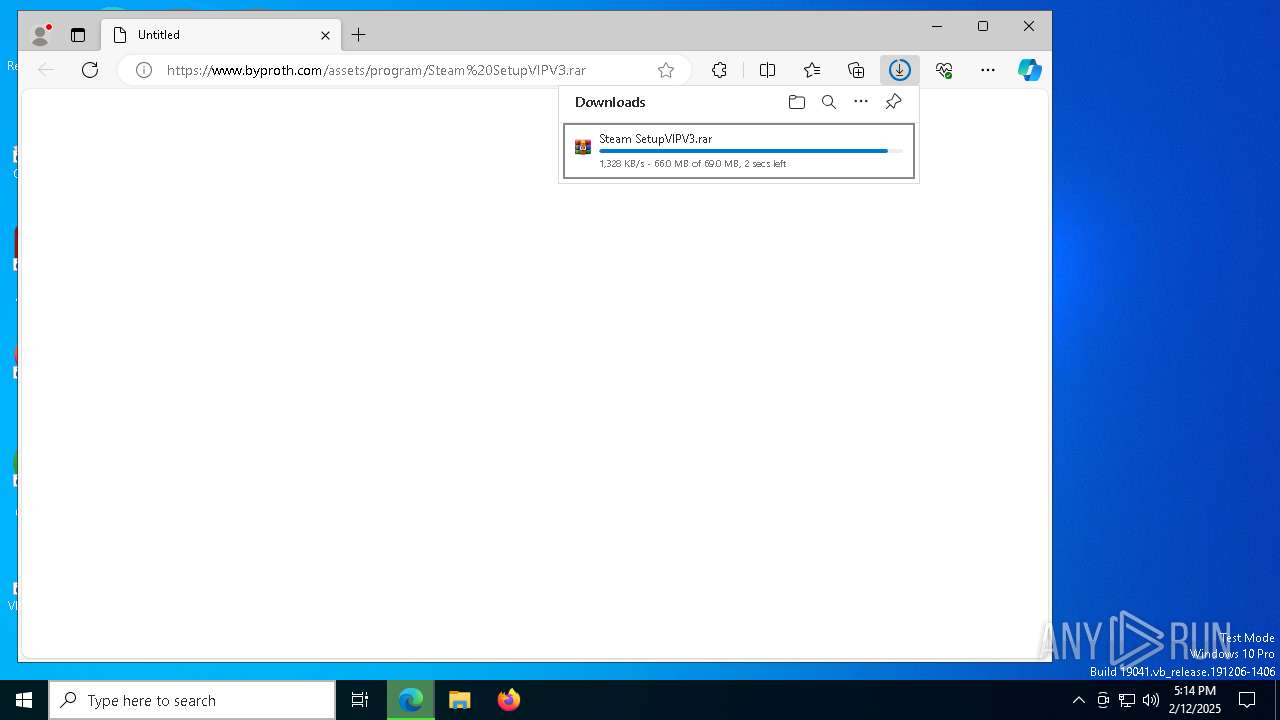
Task: Show hidden system tray icons
Action: point(1078,700)
